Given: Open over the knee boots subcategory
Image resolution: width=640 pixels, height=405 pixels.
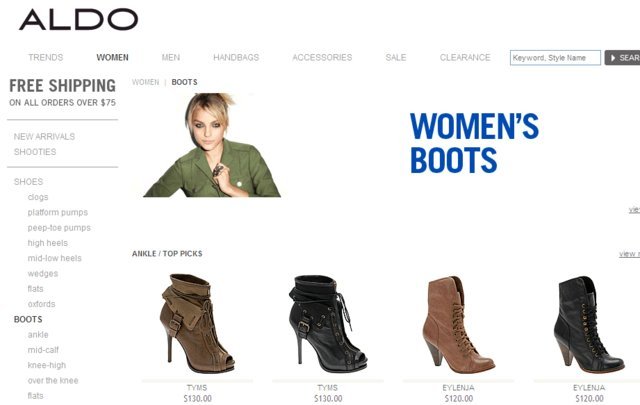Looking at the screenshot, I should click(53, 381).
